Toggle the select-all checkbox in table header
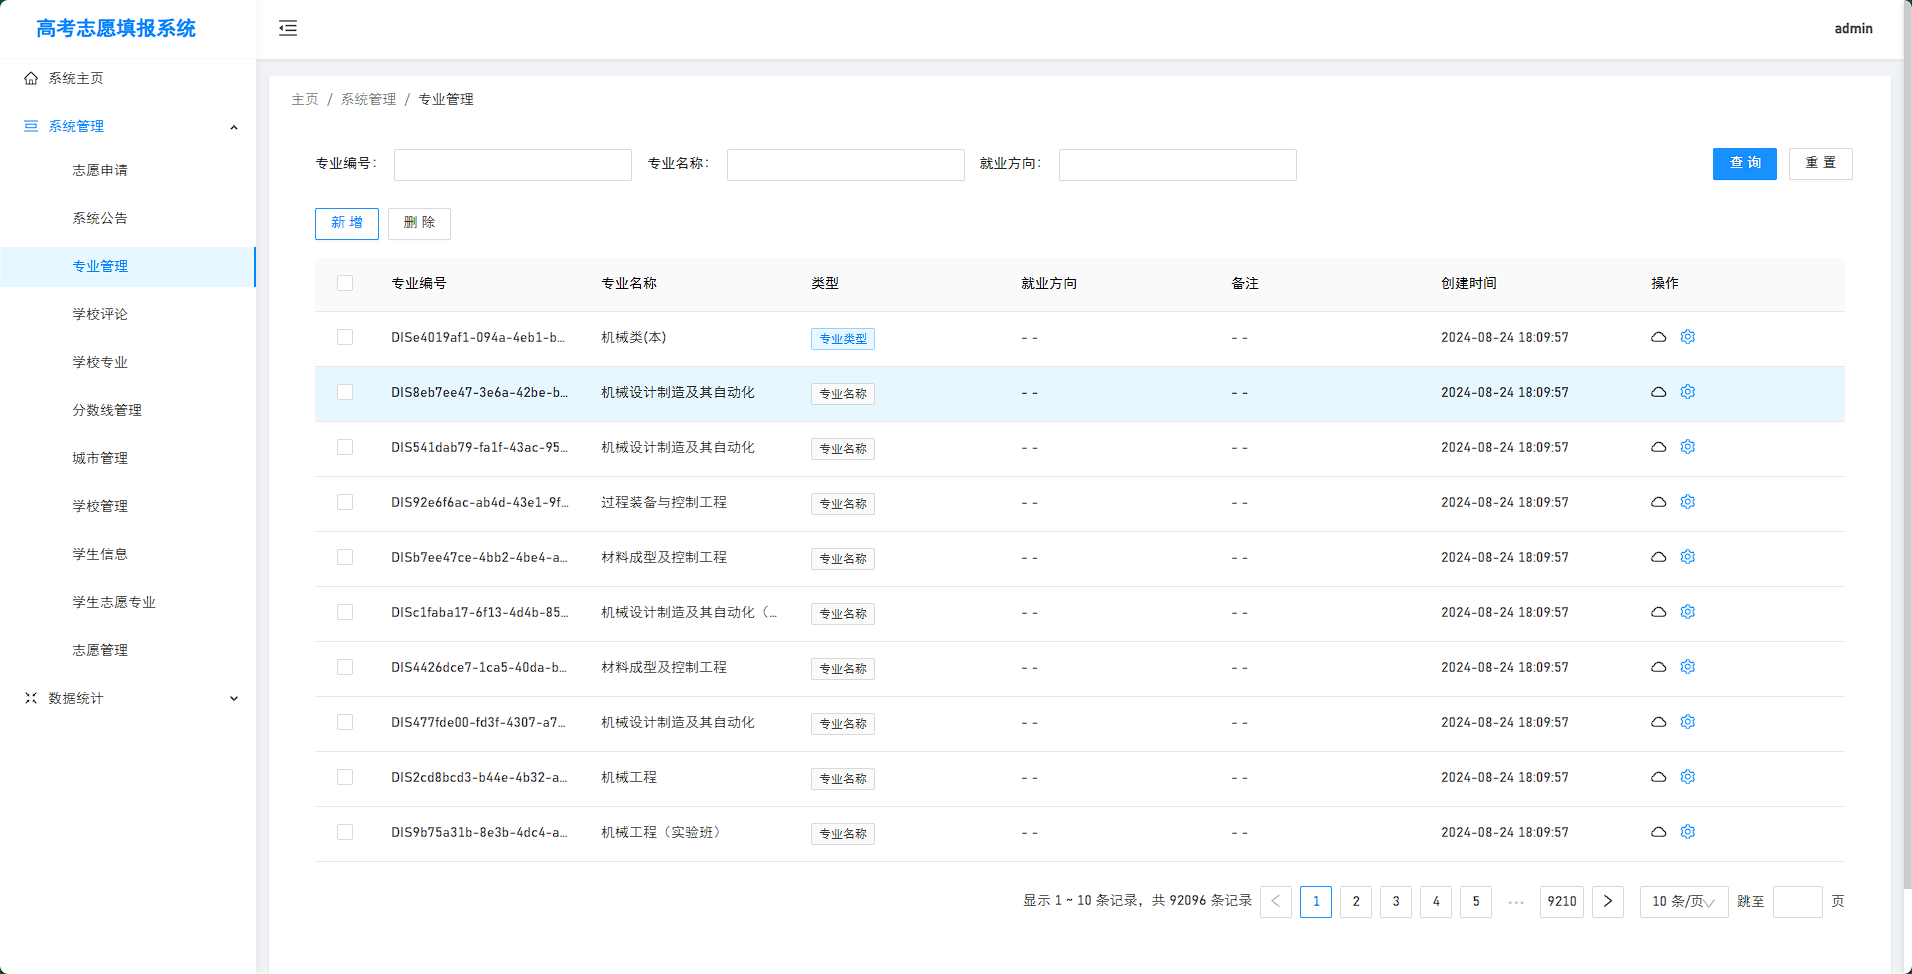1912x974 pixels. click(x=345, y=283)
